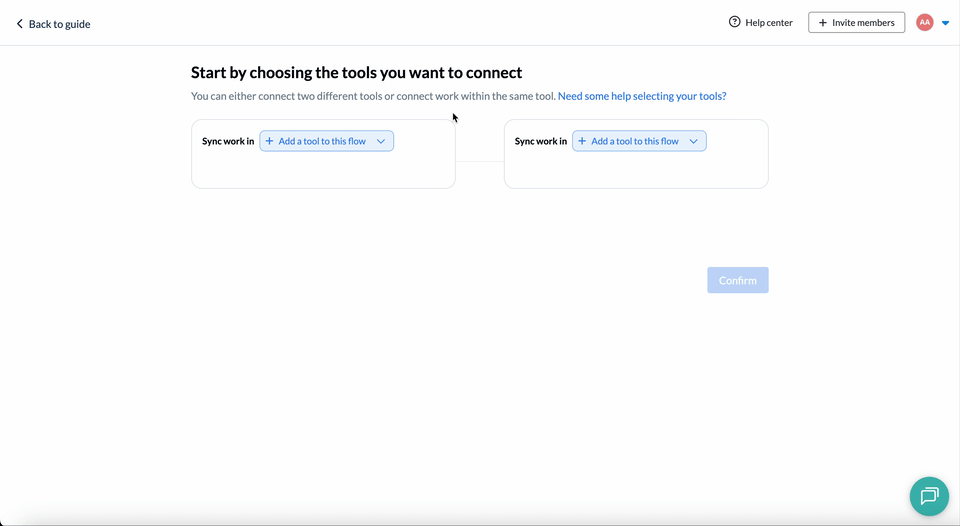This screenshot has height=526, width=960.
Task: Click the plus icon in the left tool selector
Action: tap(269, 141)
